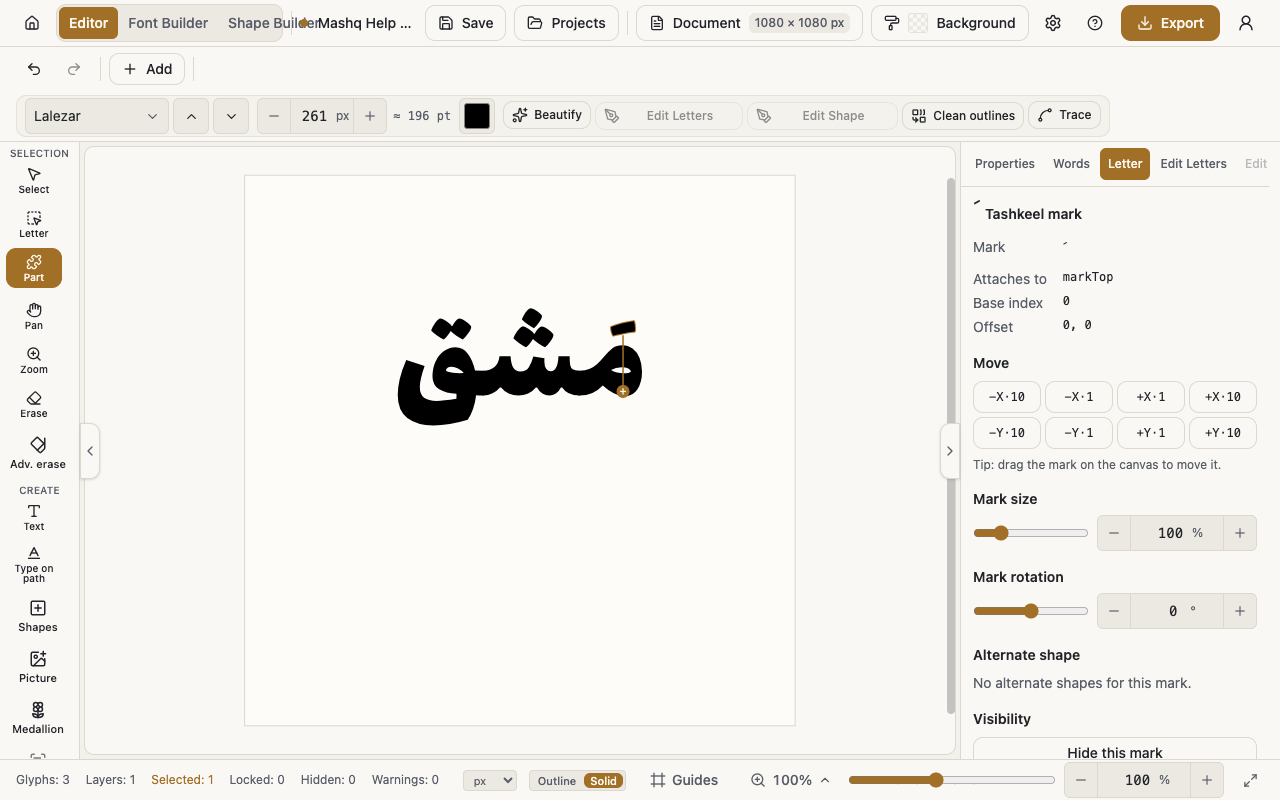
Task: Move mark by −X·10
Action: [1006, 397]
